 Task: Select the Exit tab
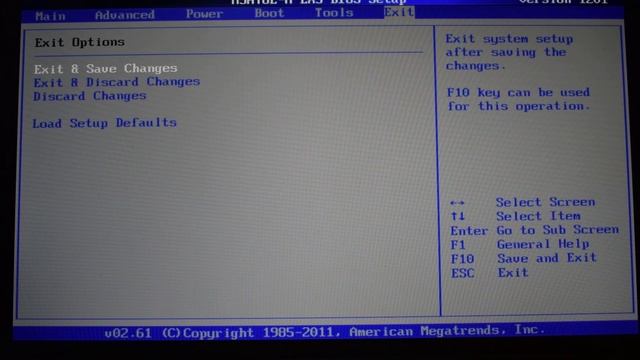tap(399, 12)
